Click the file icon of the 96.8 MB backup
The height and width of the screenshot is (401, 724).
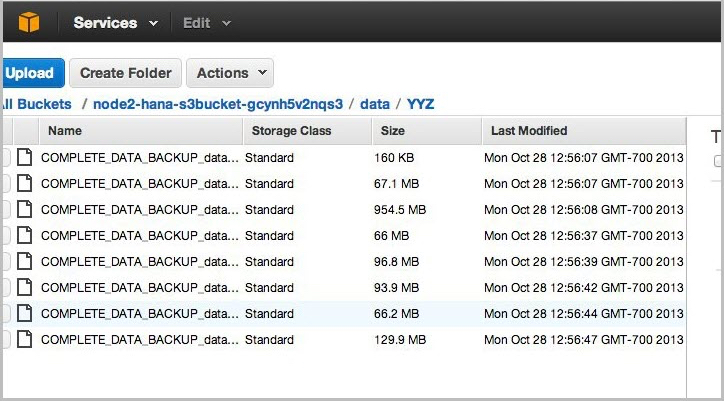point(24,261)
